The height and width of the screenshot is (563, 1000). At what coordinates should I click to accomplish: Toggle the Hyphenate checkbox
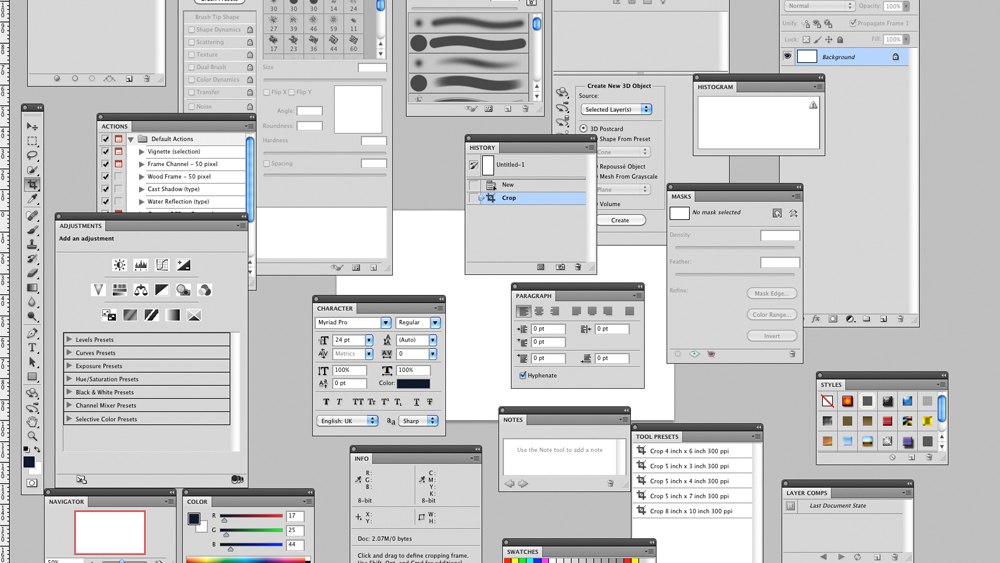point(523,376)
